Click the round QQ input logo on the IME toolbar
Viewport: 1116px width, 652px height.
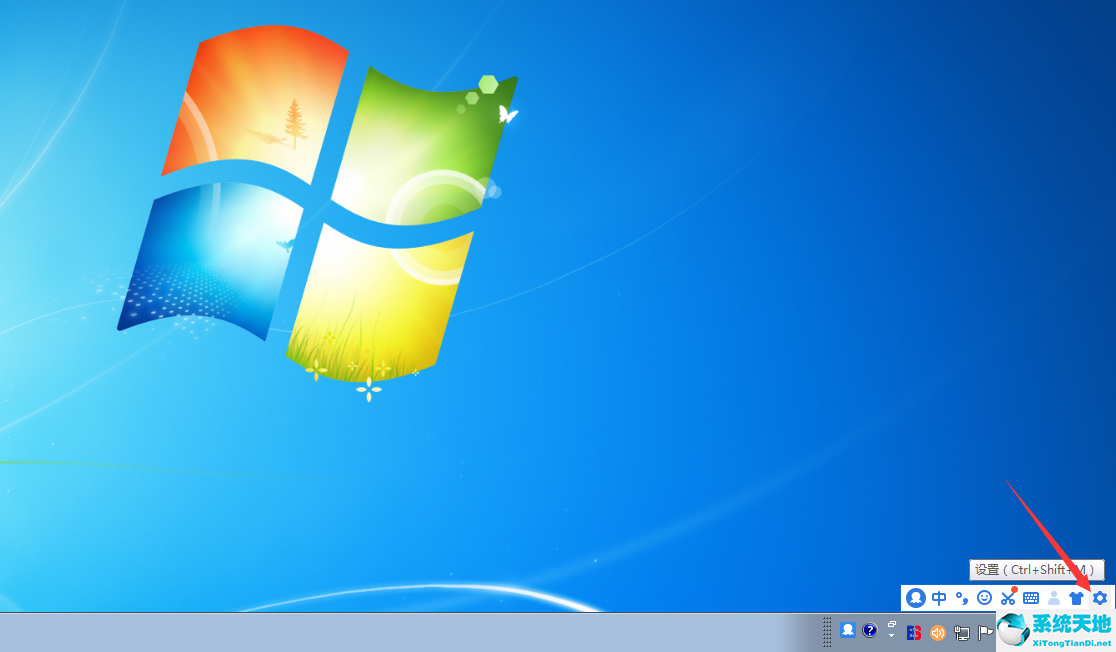916,598
